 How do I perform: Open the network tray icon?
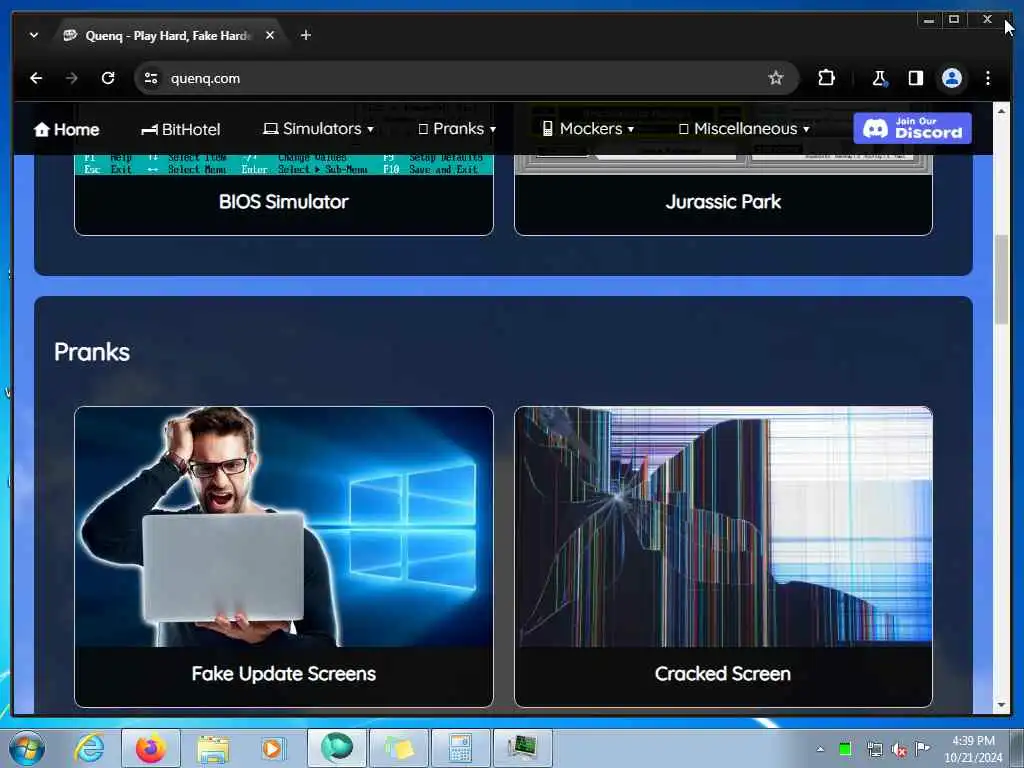[874, 749]
